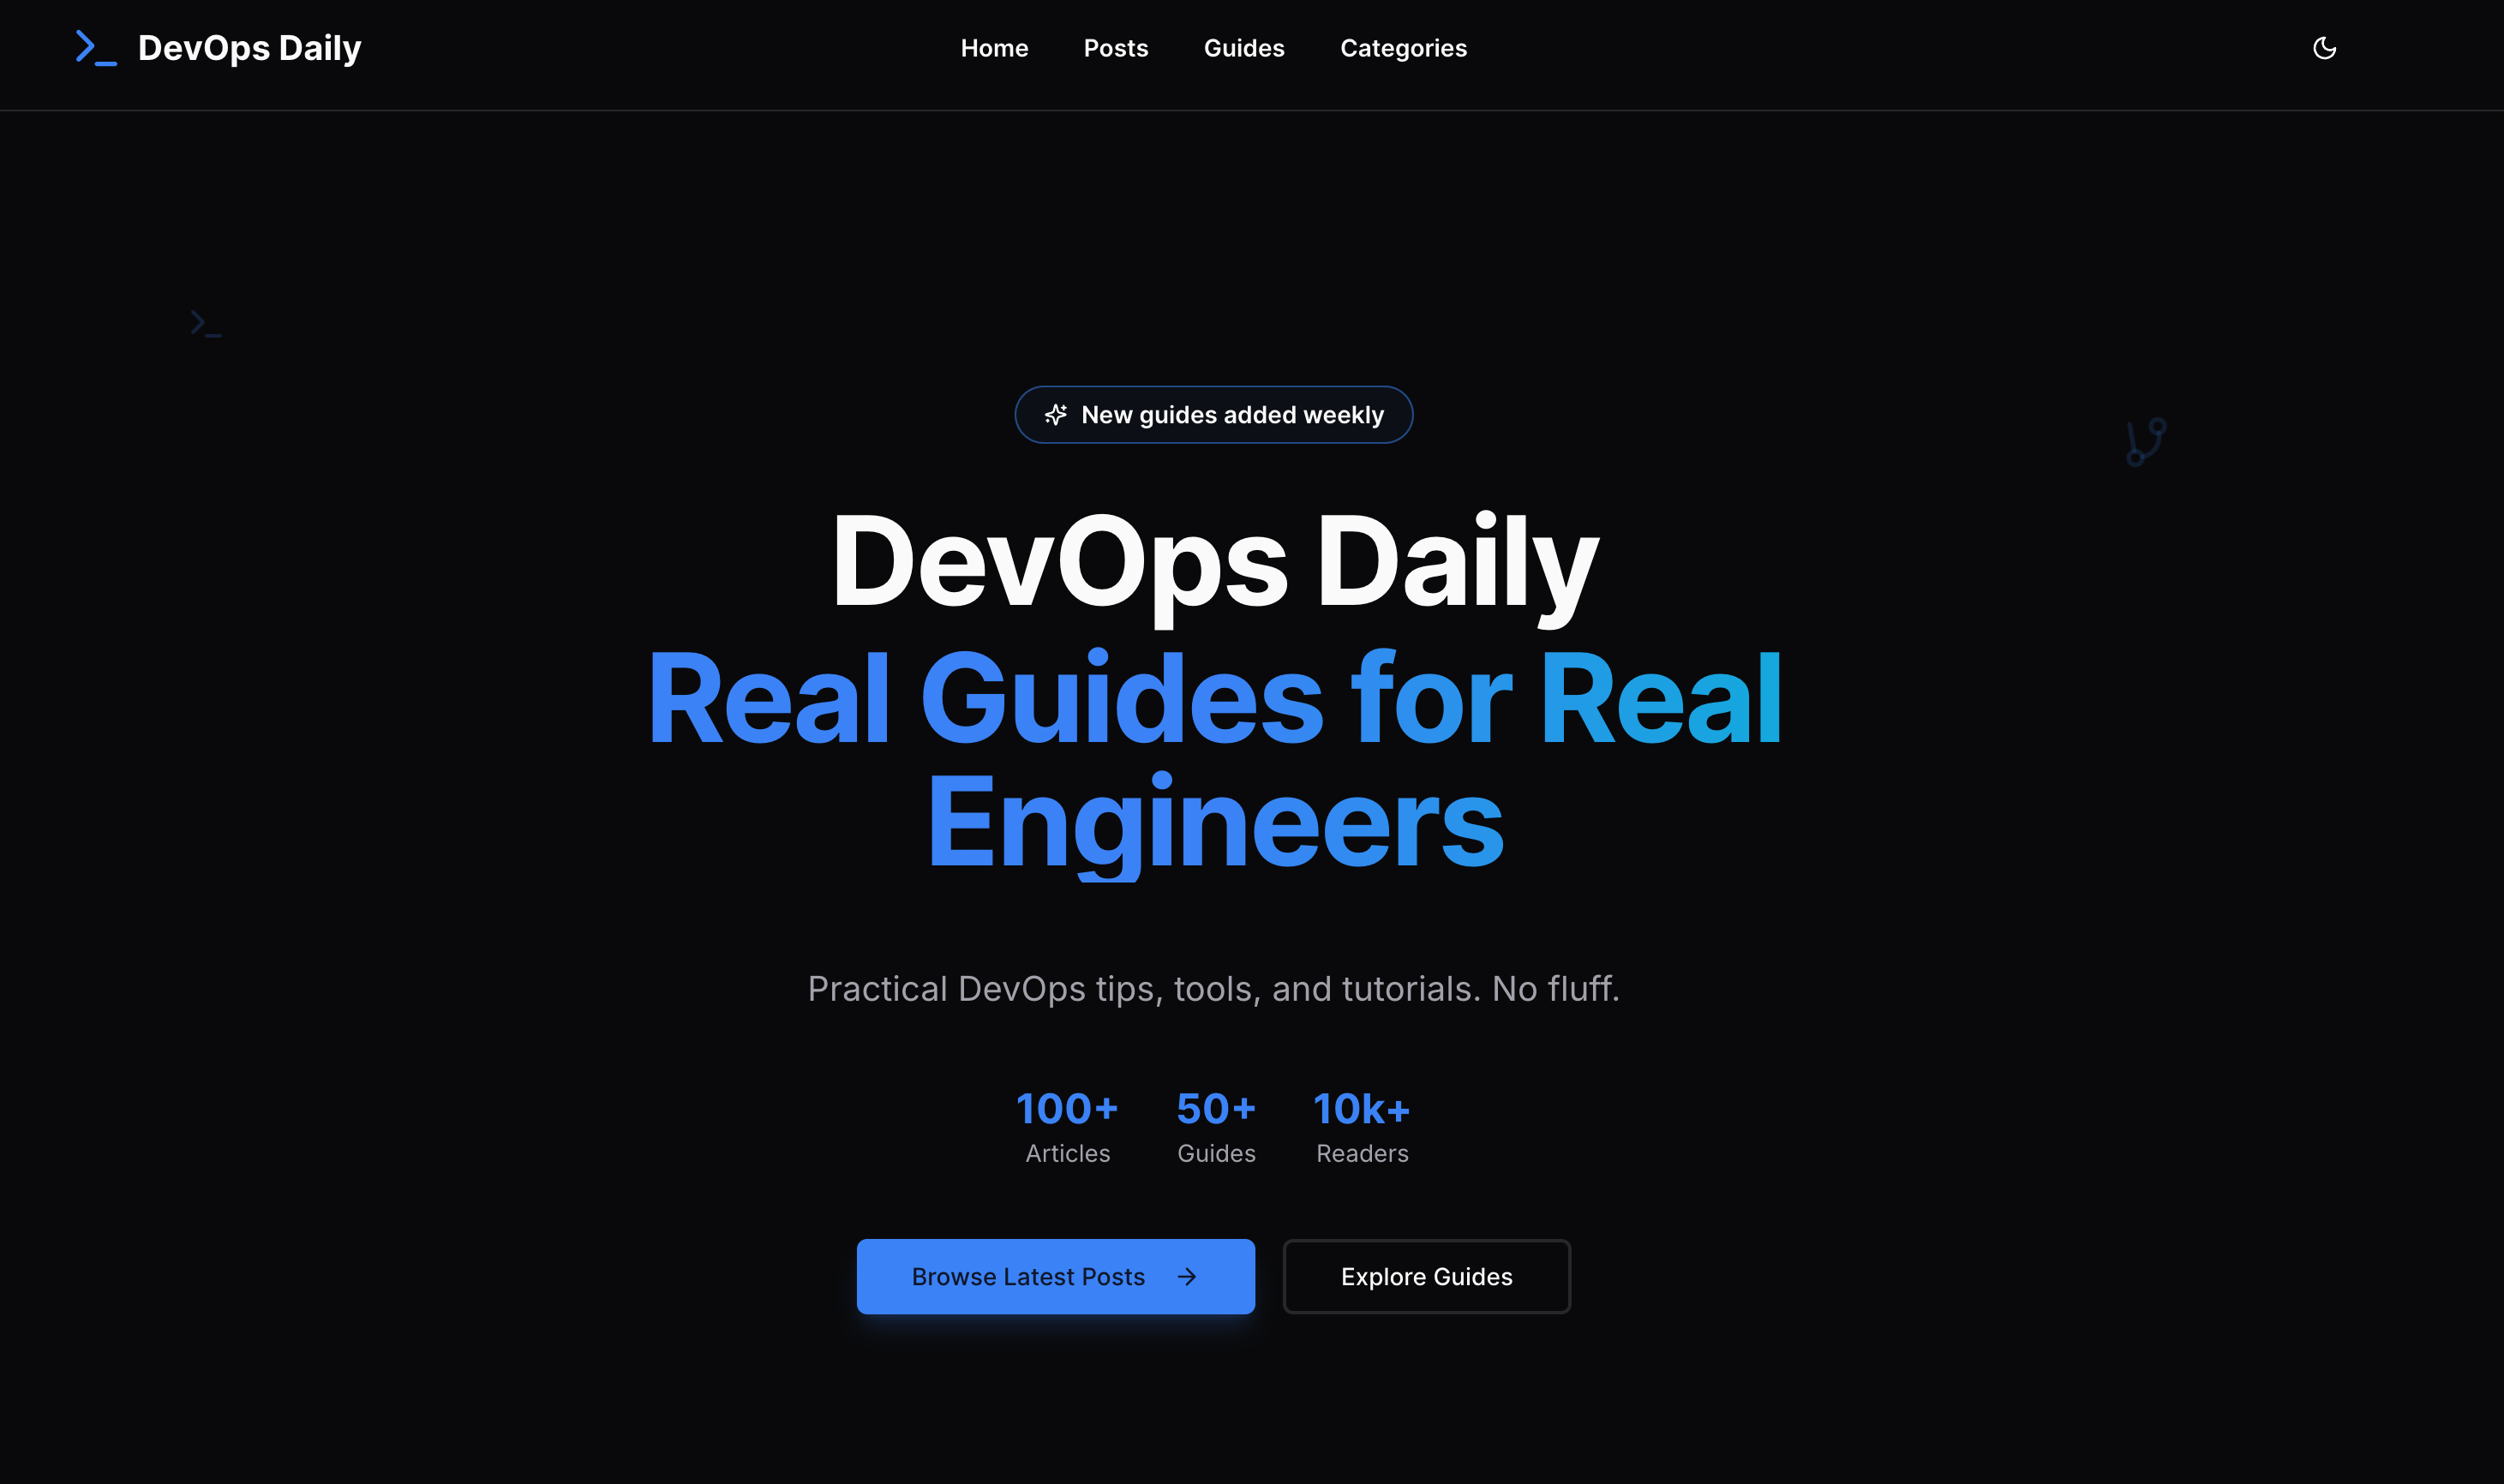Image resolution: width=2504 pixels, height=1484 pixels.
Task: Navigate to the Guides section
Action: pos(1244,48)
